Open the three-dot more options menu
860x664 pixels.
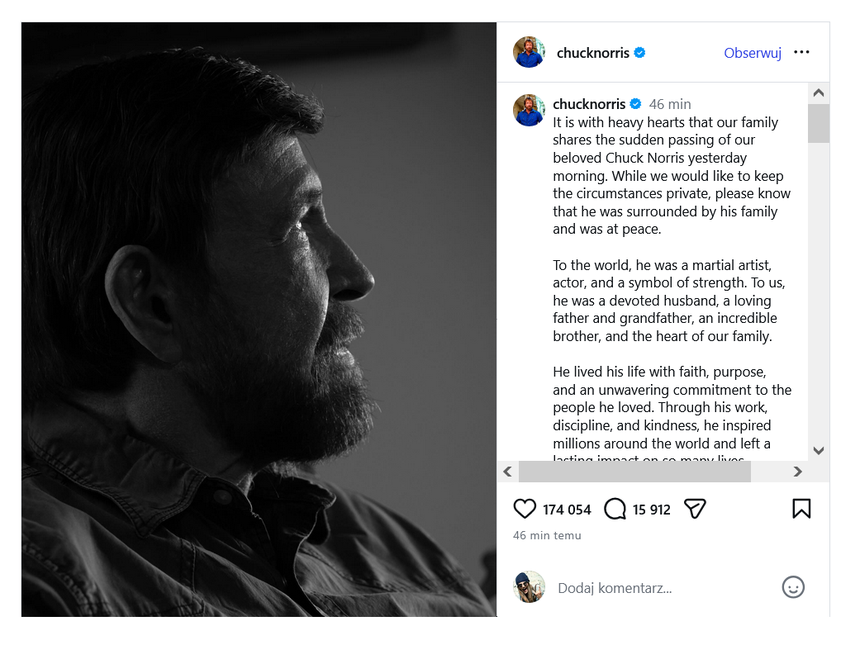[x=801, y=52]
